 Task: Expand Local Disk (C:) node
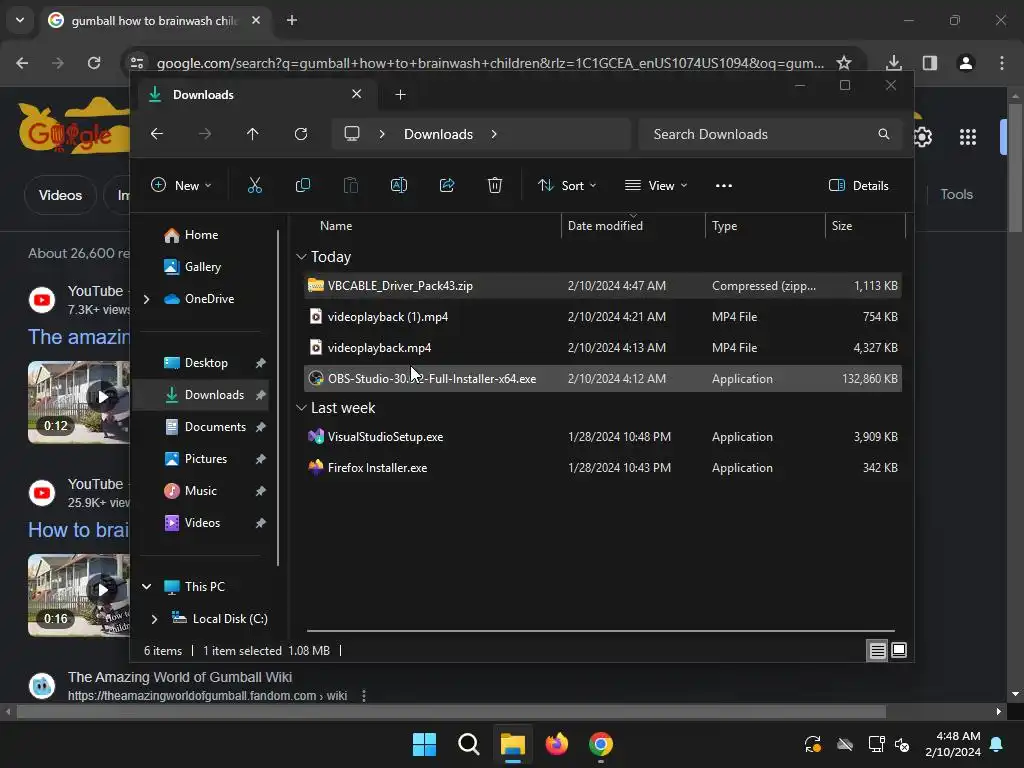tap(154, 619)
